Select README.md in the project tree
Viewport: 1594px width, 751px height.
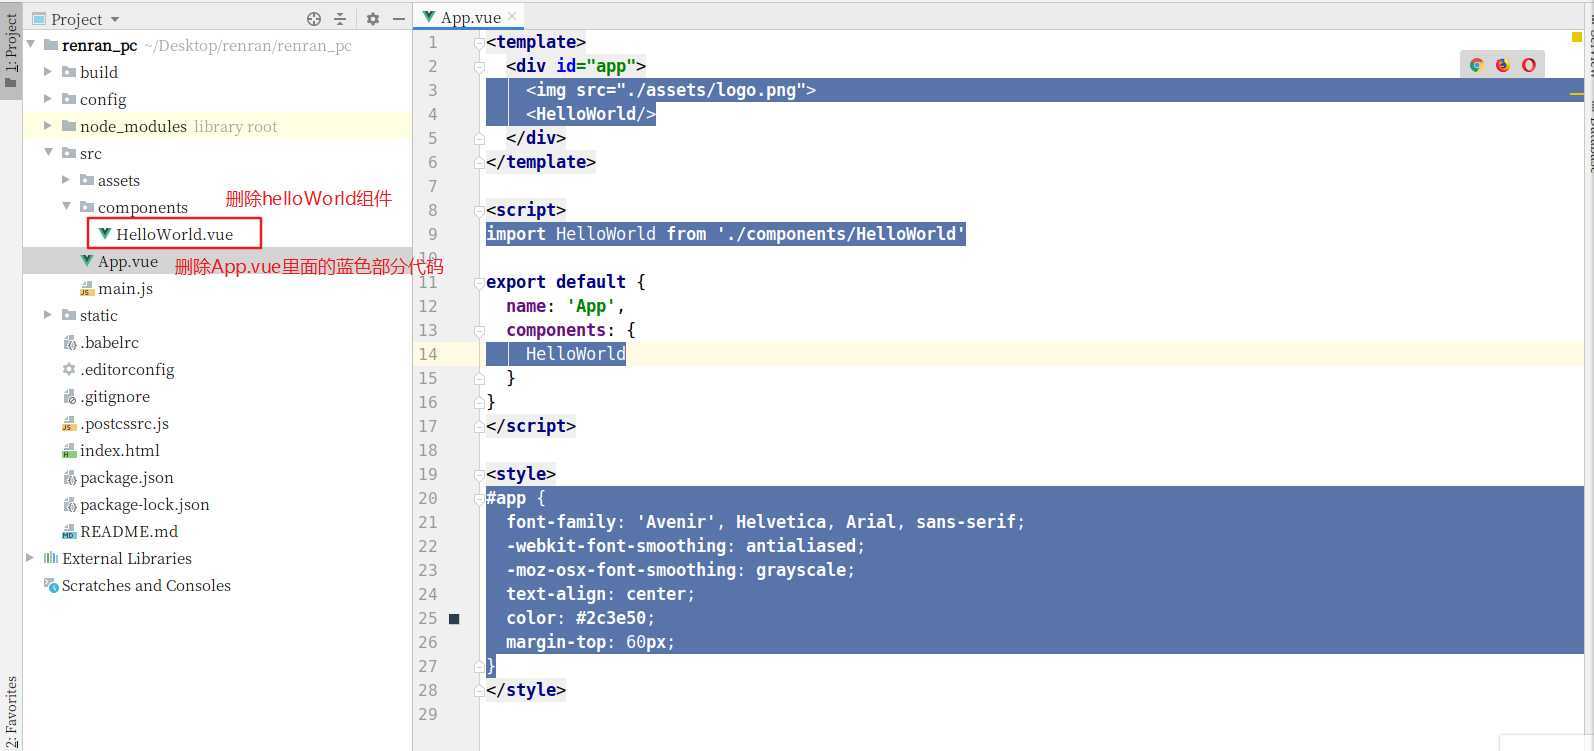tap(129, 532)
